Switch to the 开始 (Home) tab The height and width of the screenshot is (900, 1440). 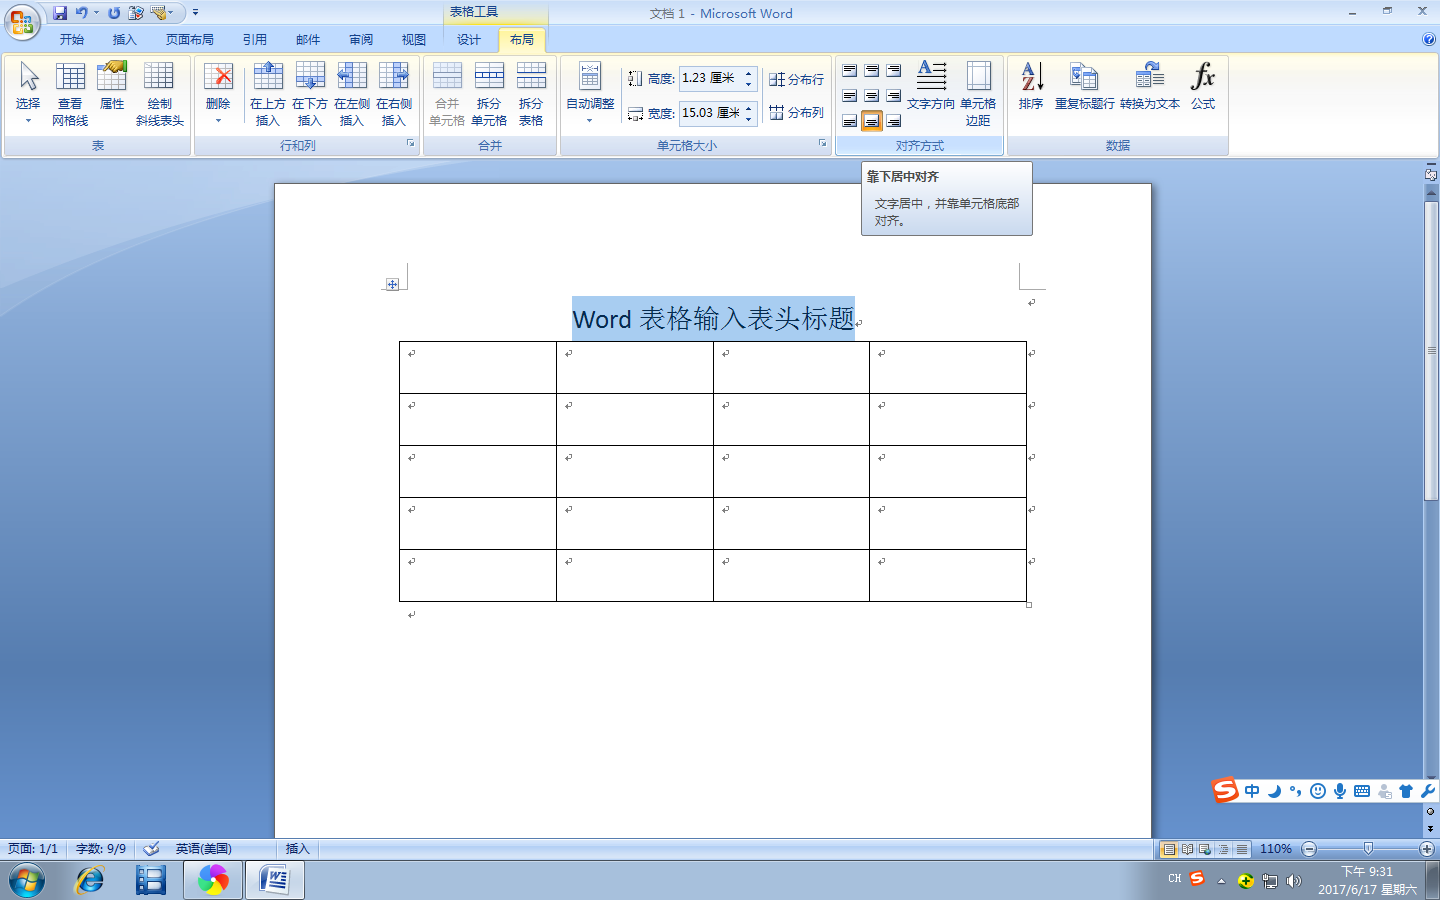point(72,40)
